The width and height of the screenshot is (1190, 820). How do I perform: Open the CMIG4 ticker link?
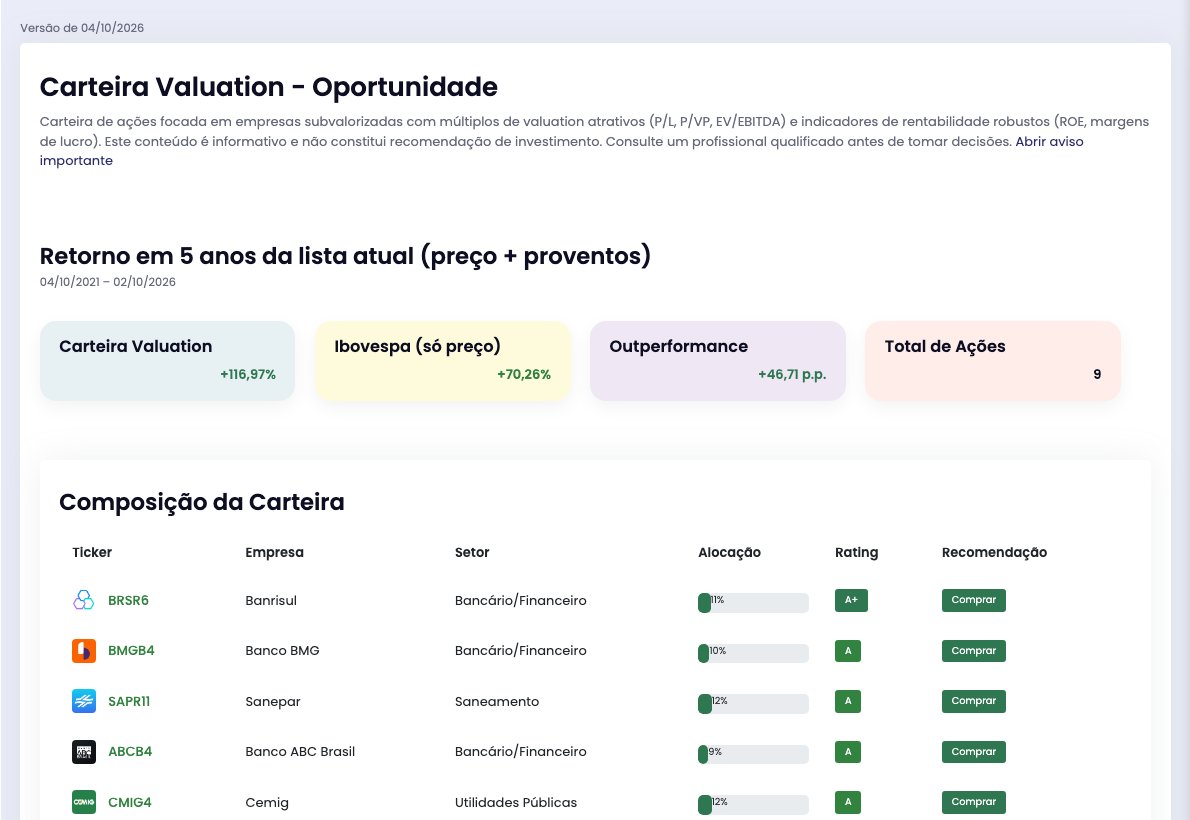tap(130, 803)
